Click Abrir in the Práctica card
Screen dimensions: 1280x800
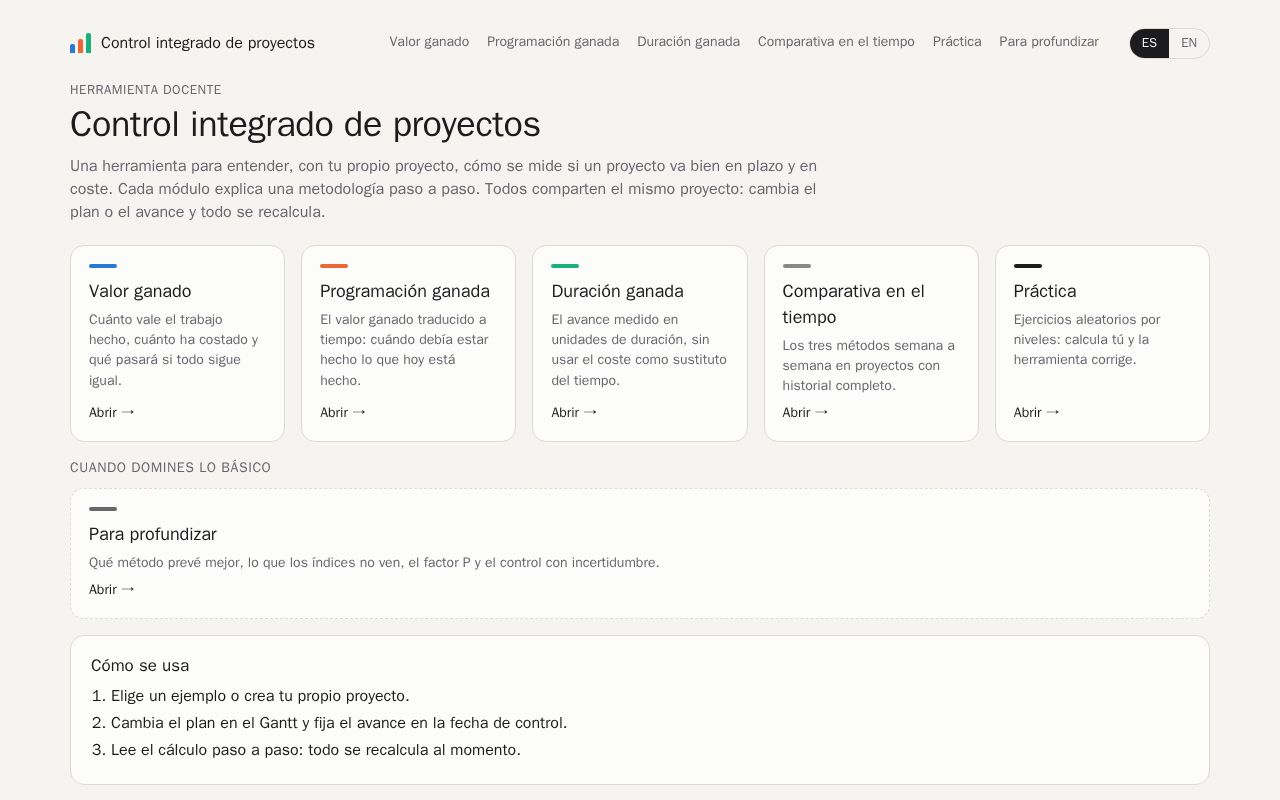1036,412
